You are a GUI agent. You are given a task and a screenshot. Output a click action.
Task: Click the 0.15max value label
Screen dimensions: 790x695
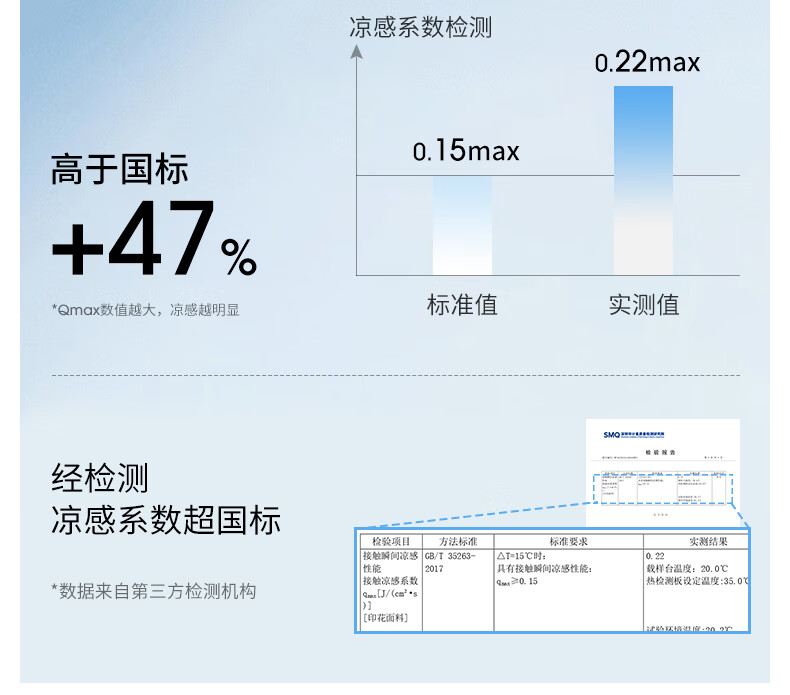click(466, 150)
